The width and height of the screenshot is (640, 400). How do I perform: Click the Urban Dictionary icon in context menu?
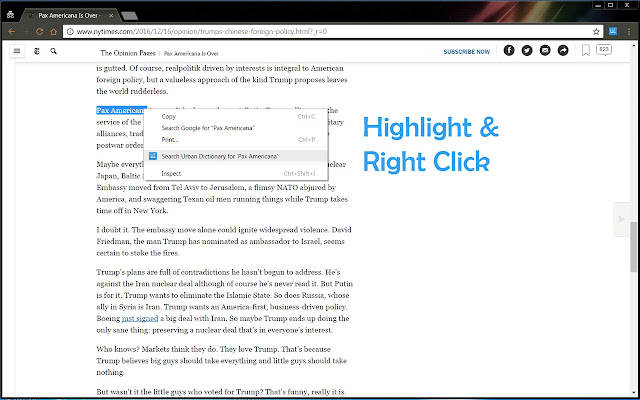(153, 156)
